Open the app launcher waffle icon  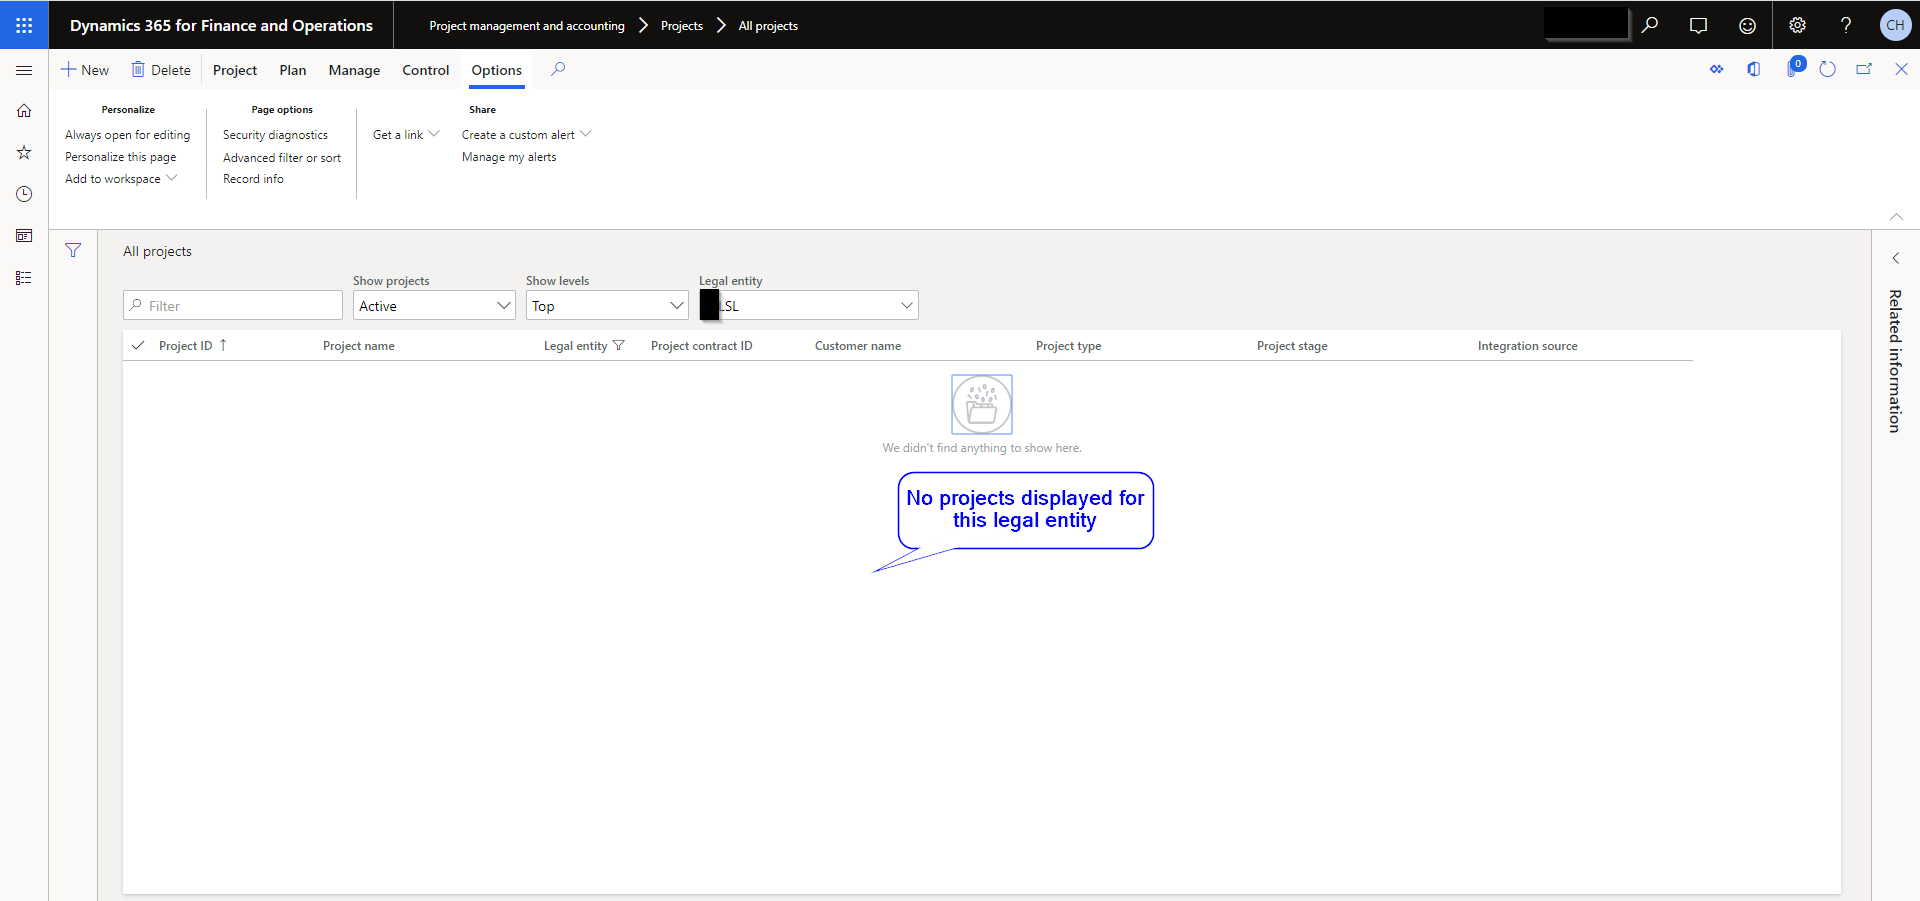[x=24, y=25]
